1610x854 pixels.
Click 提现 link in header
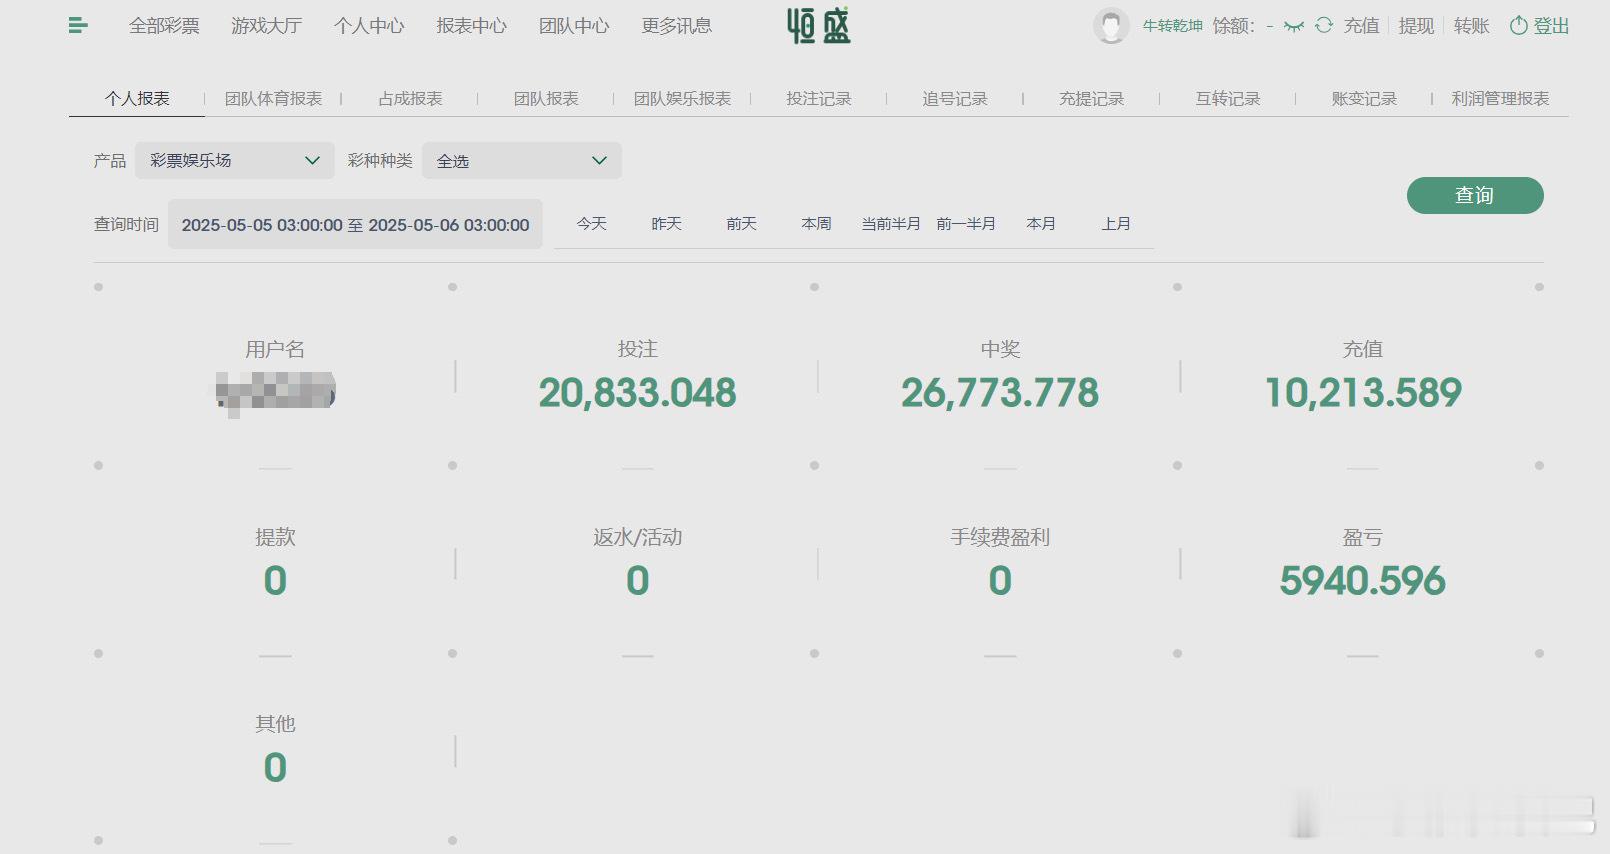(x=1416, y=26)
